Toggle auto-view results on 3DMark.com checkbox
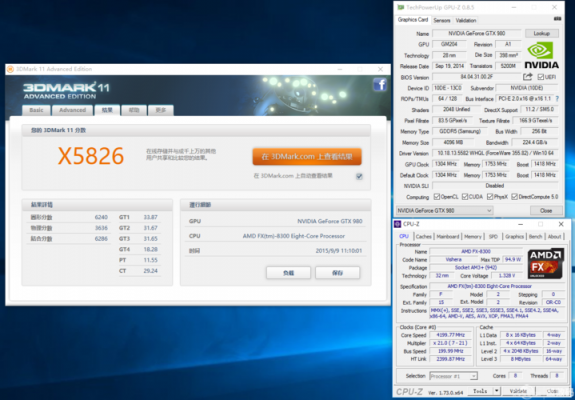Viewport: 575px width, 400px height. tap(359, 176)
